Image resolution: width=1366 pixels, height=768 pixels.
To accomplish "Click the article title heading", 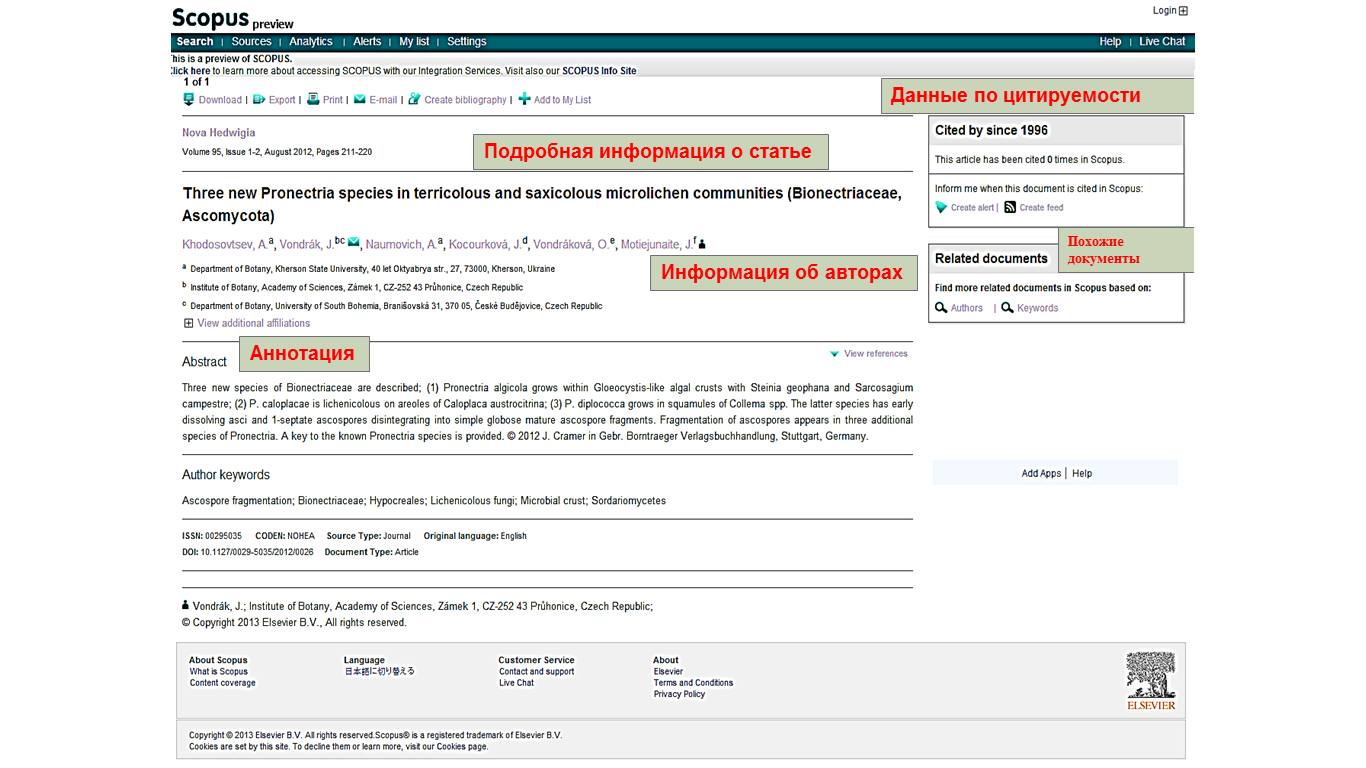I will coord(541,204).
